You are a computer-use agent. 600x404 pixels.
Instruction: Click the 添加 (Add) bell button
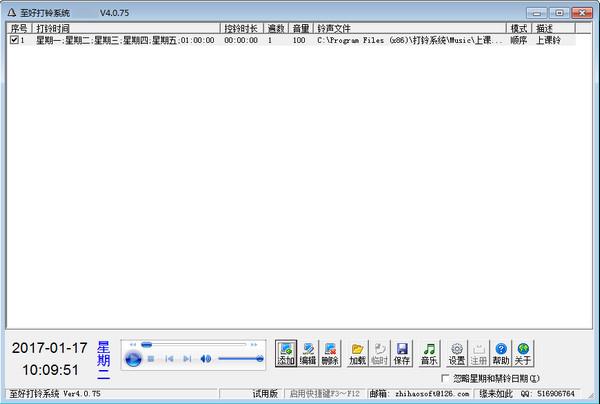[x=286, y=352]
